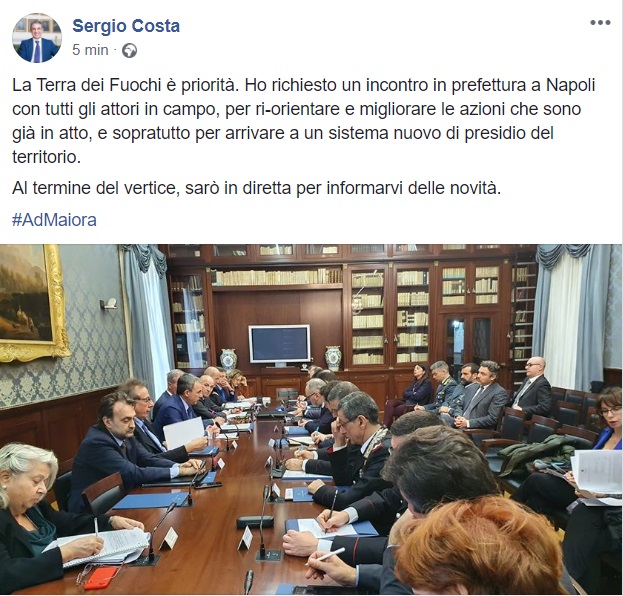This screenshot has width=623, height=596.
Task: Click the ceramic vase right of the monitor
Action: [333, 358]
